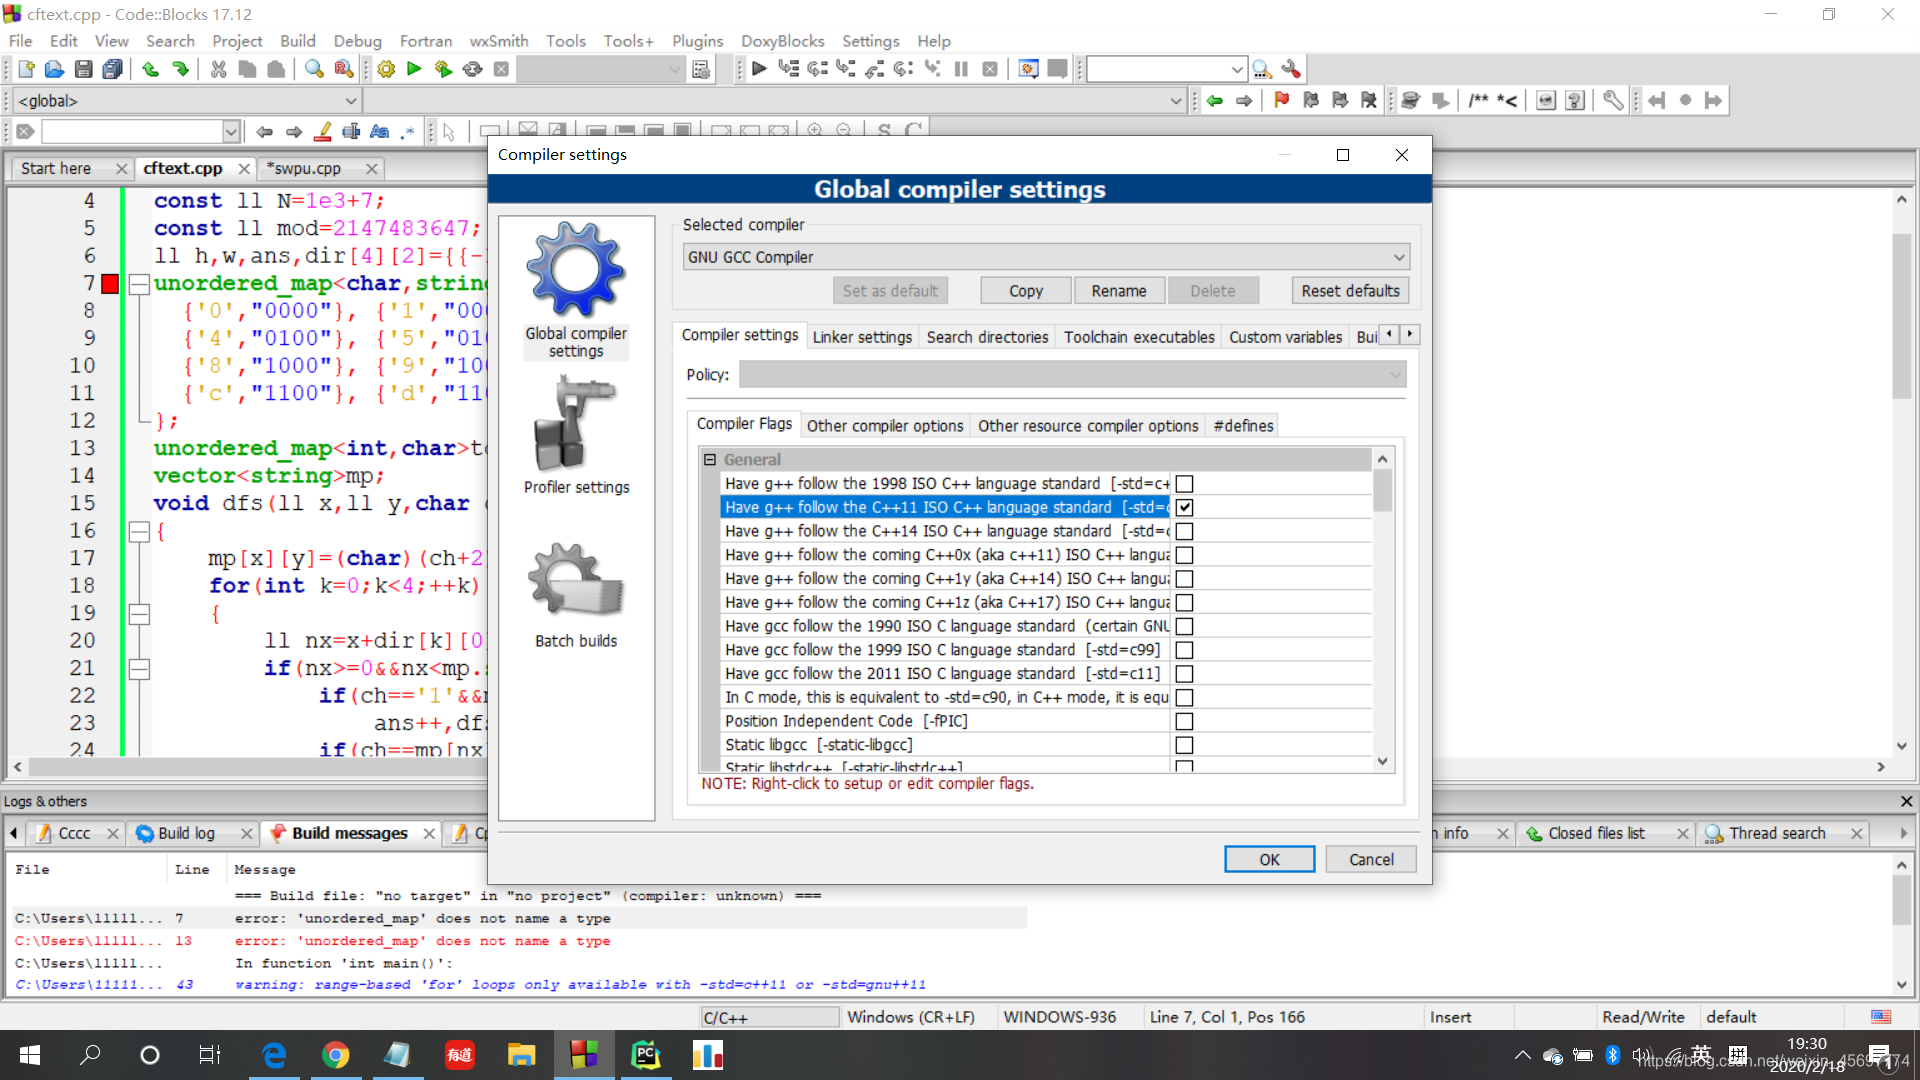
Task: Select the Batch builds icon
Action: point(576,596)
